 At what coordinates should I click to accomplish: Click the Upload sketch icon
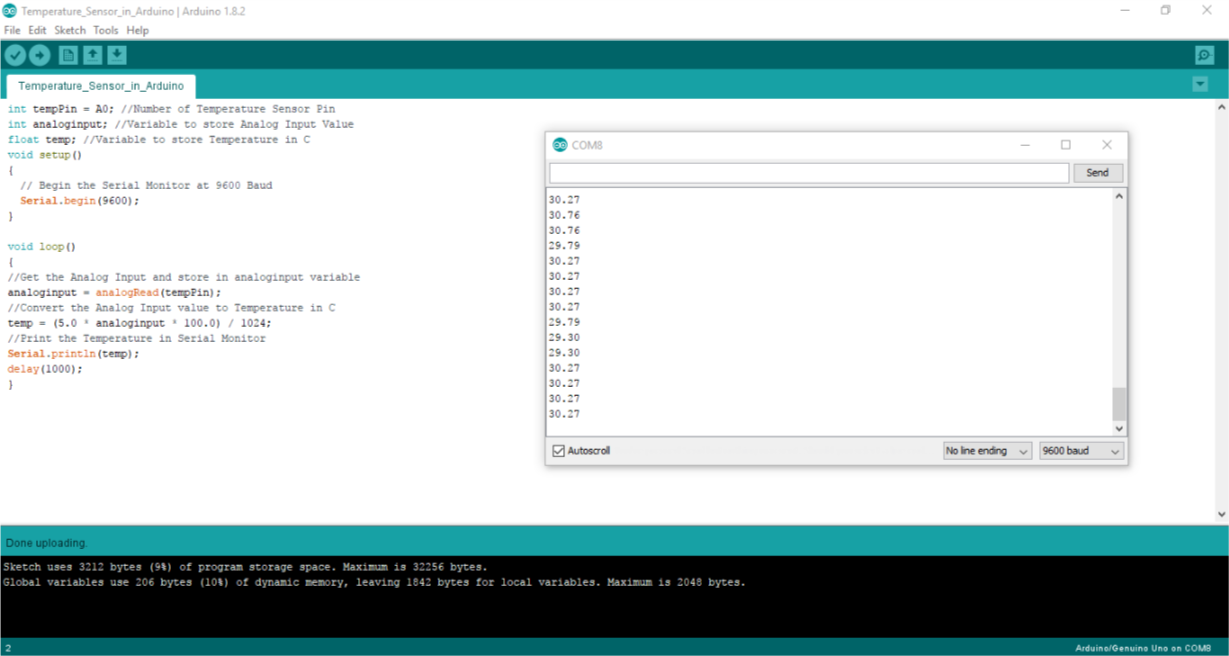pos(39,55)
